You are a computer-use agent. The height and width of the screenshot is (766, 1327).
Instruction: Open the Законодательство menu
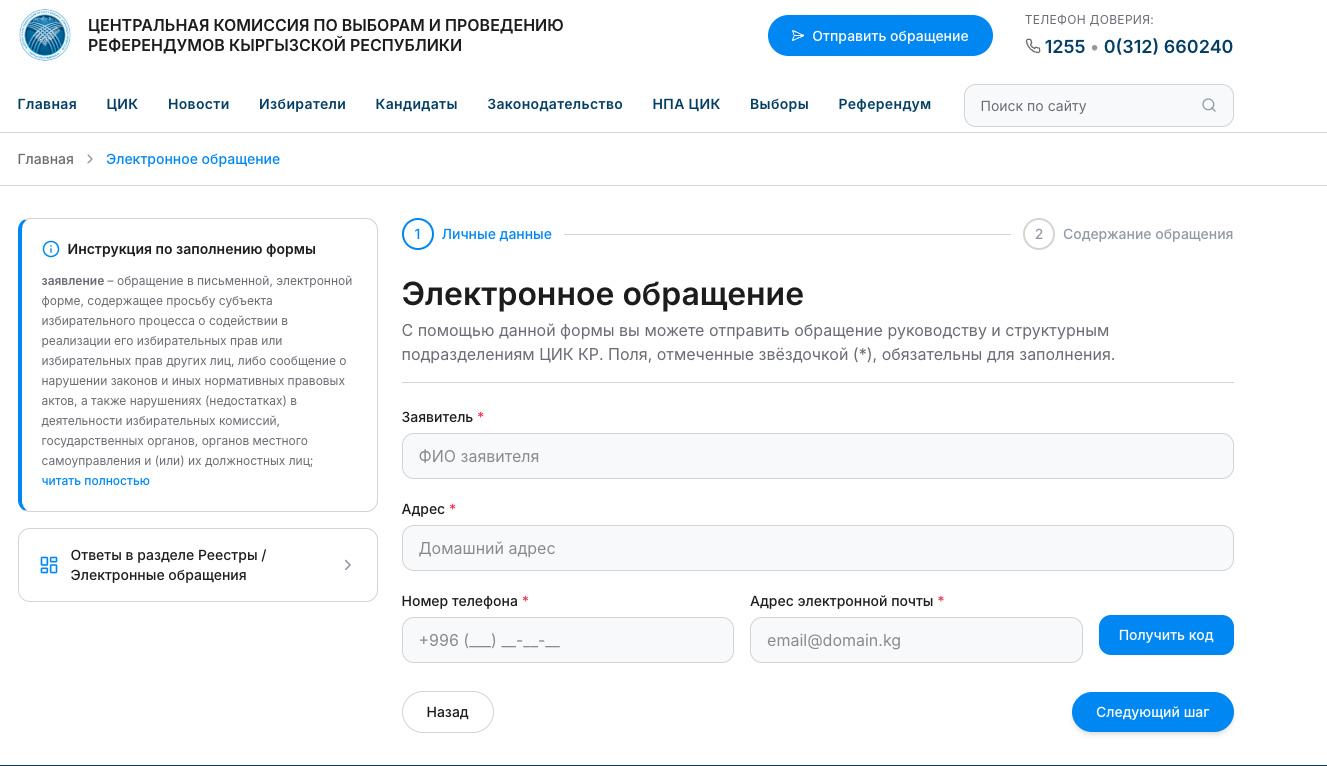pos(555,104)
